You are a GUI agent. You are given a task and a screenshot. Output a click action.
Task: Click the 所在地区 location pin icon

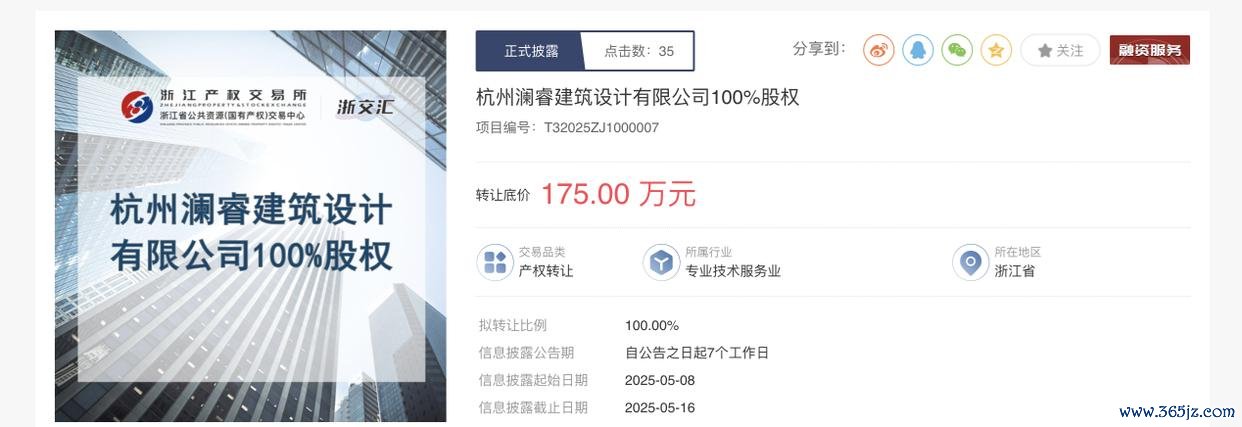point(969,262)
